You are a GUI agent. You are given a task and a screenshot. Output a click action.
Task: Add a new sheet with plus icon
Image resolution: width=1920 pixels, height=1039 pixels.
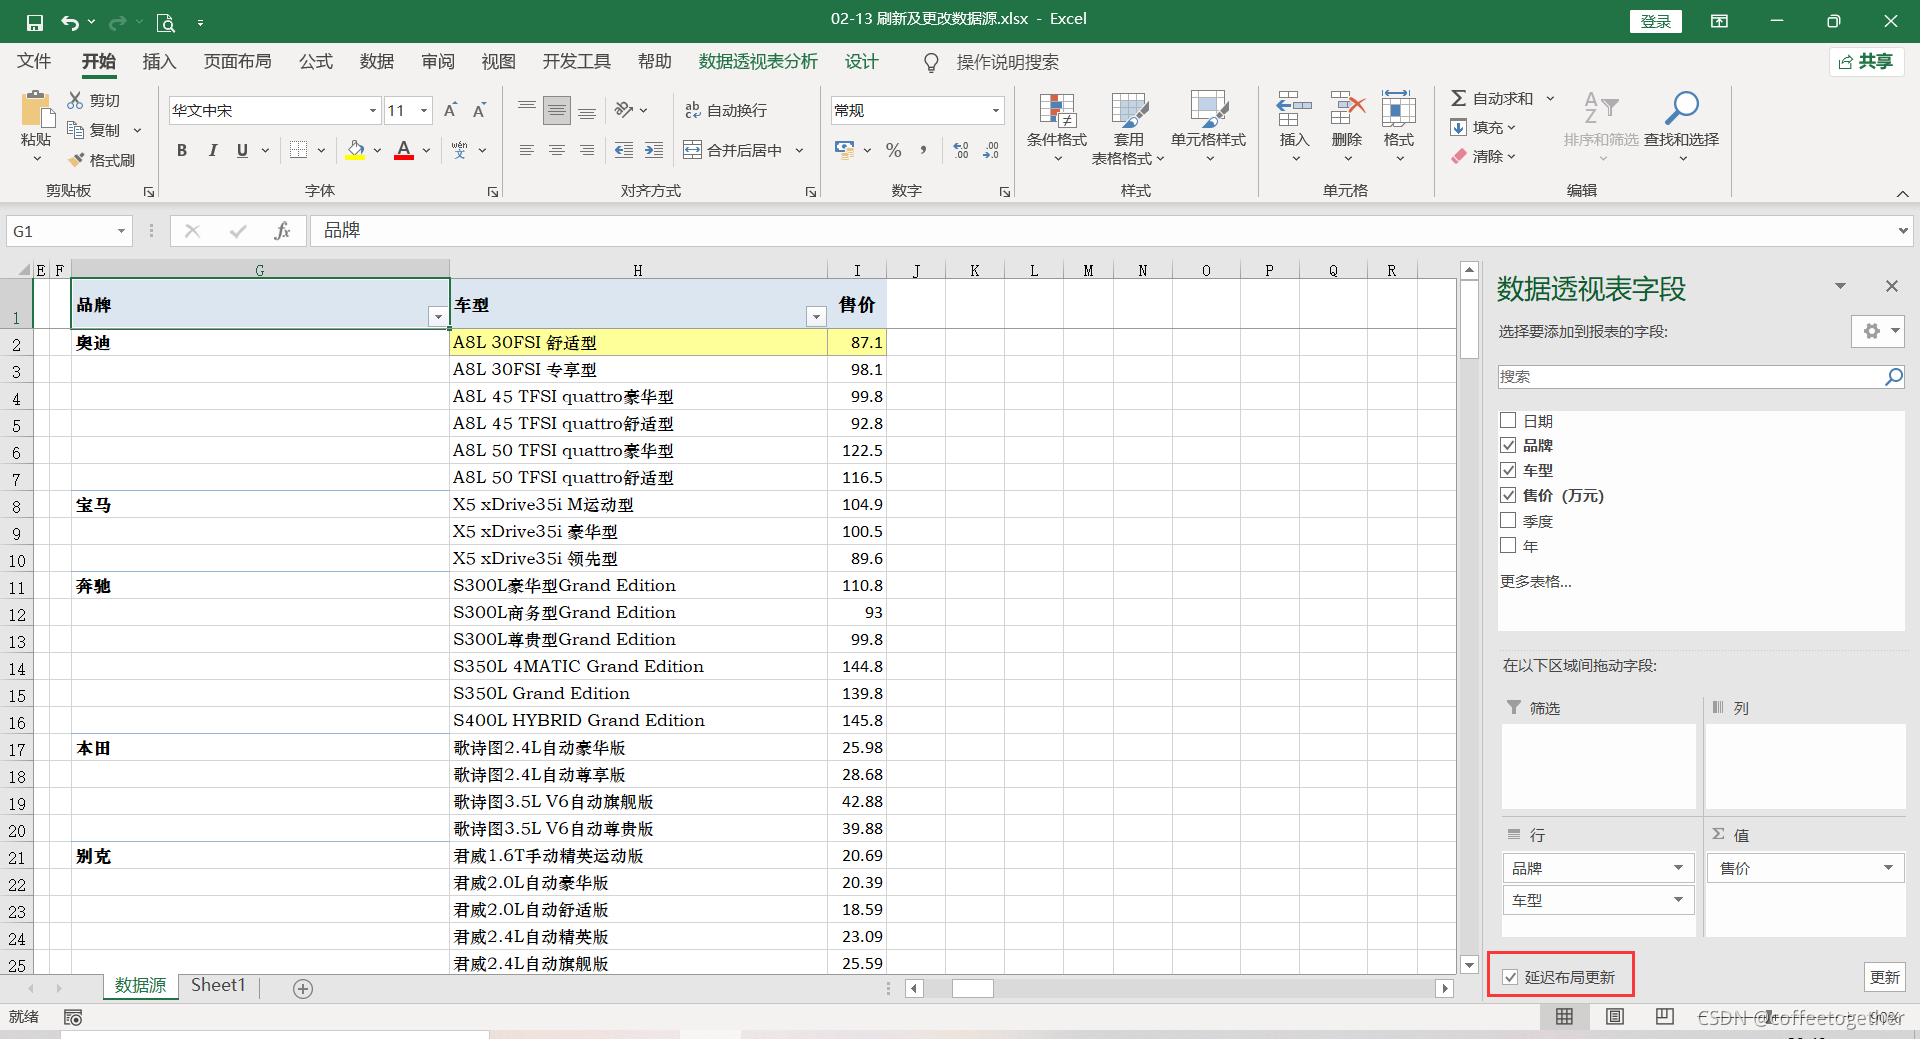coord(303,988)
